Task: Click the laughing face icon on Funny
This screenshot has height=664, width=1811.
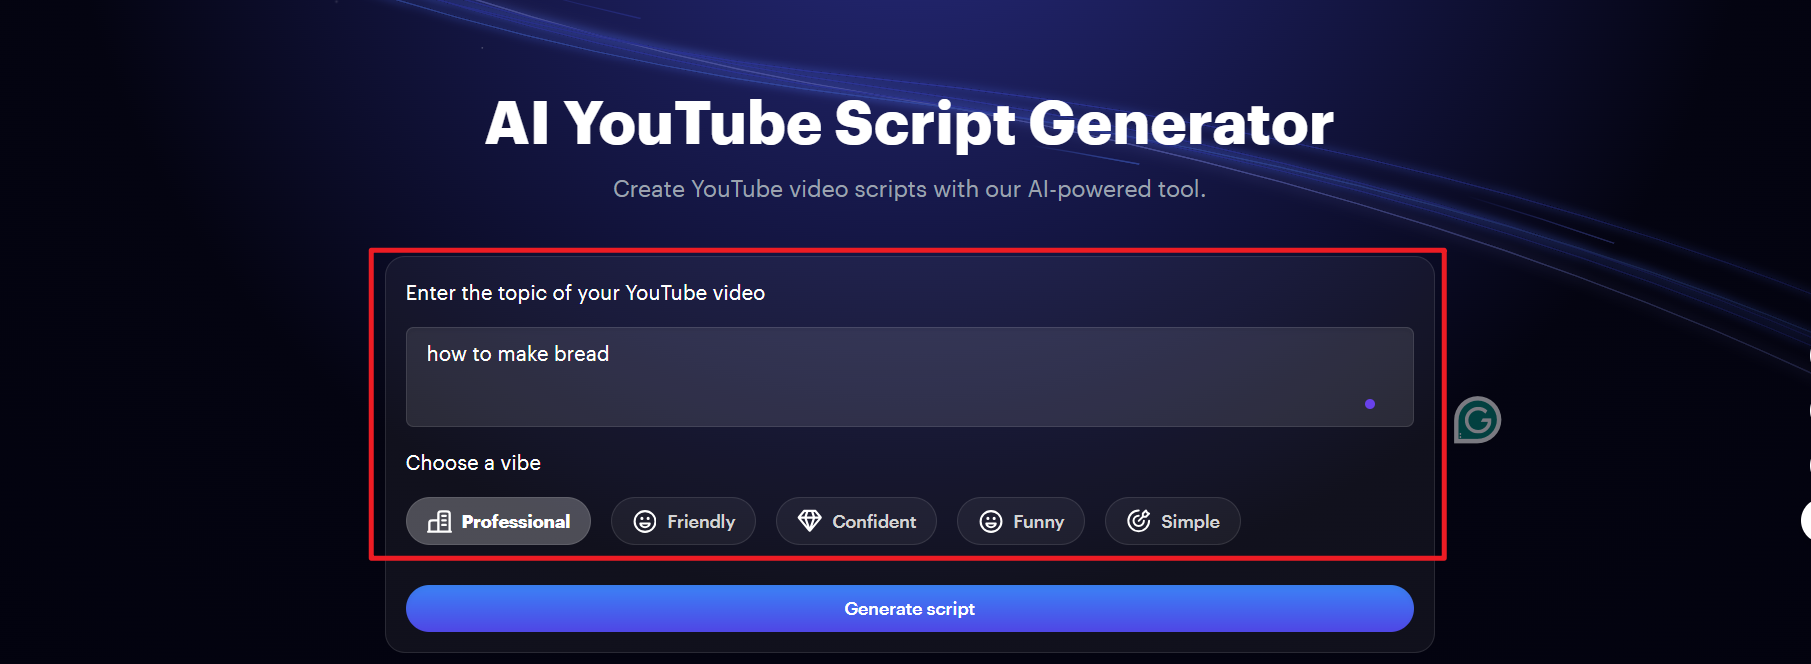Action: pos(990,522)
